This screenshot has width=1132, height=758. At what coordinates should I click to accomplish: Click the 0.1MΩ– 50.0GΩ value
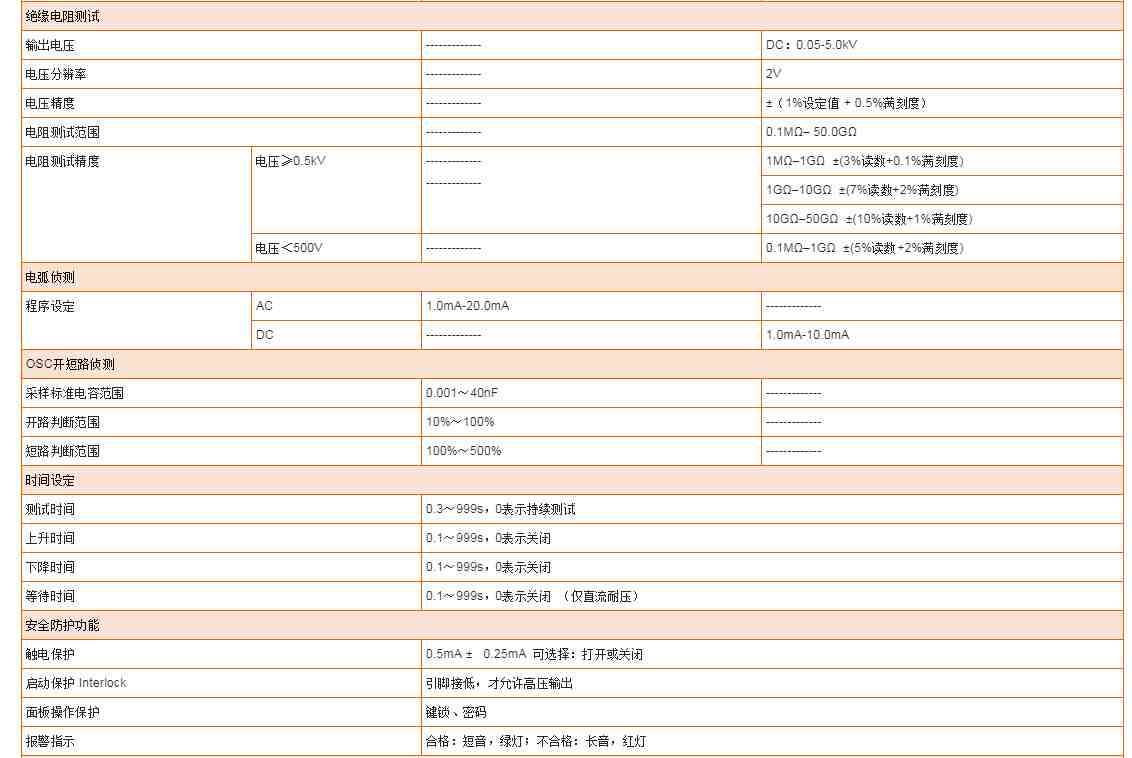coord(811,132)
